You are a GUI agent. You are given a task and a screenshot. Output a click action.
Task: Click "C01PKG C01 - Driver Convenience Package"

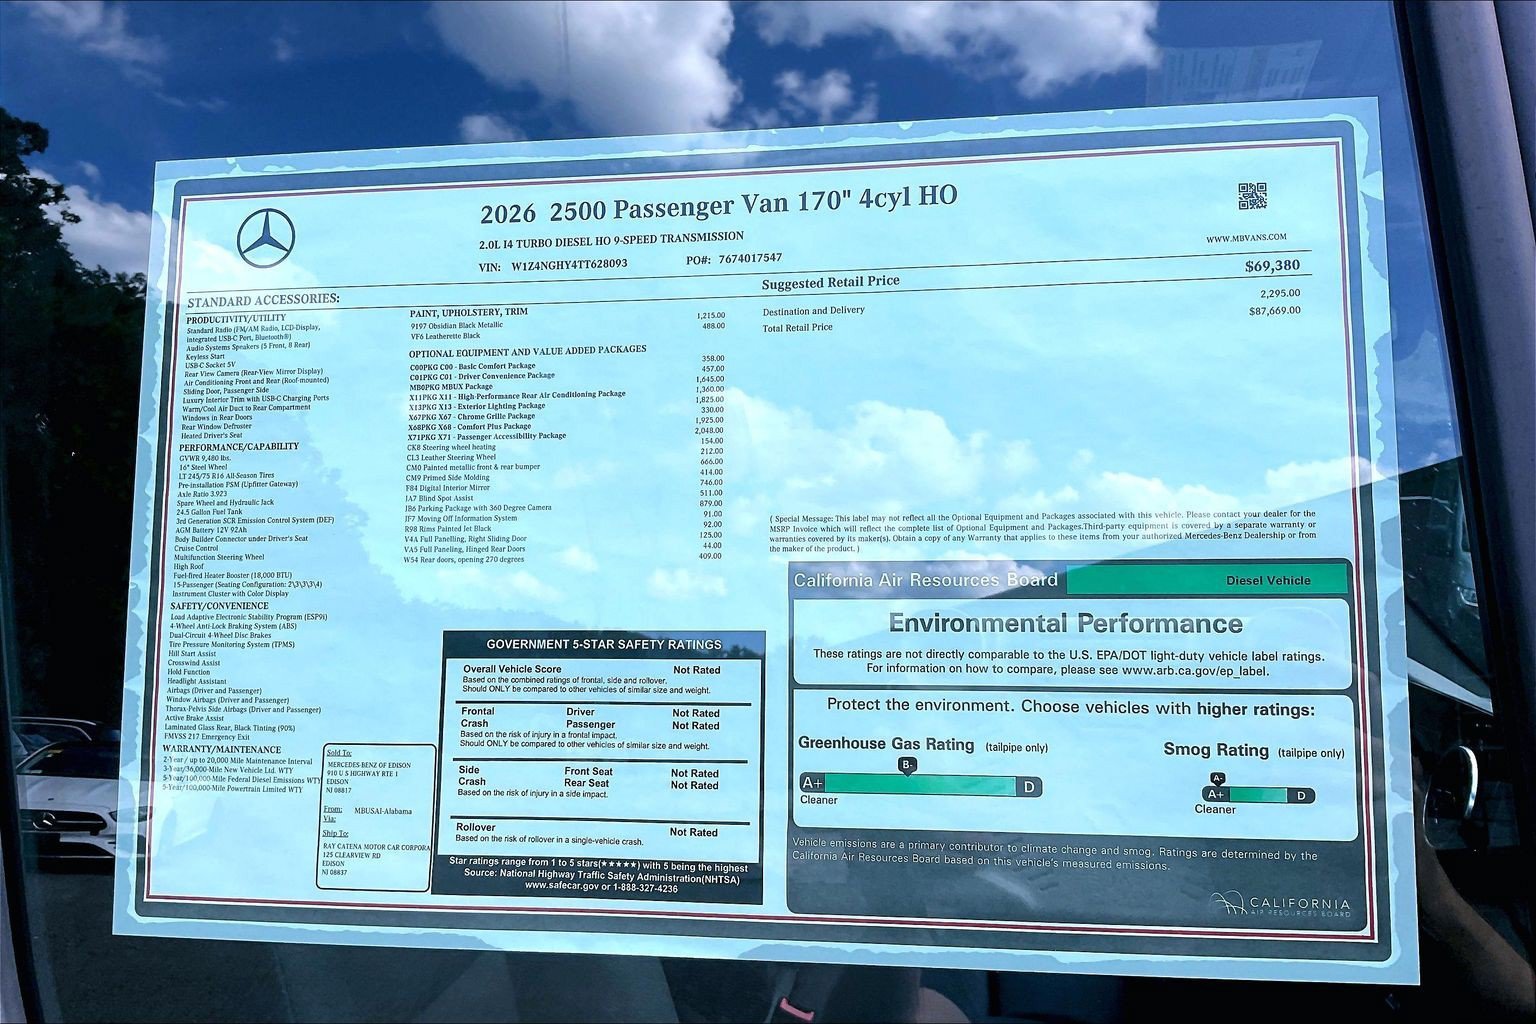(x=481, y=376)
